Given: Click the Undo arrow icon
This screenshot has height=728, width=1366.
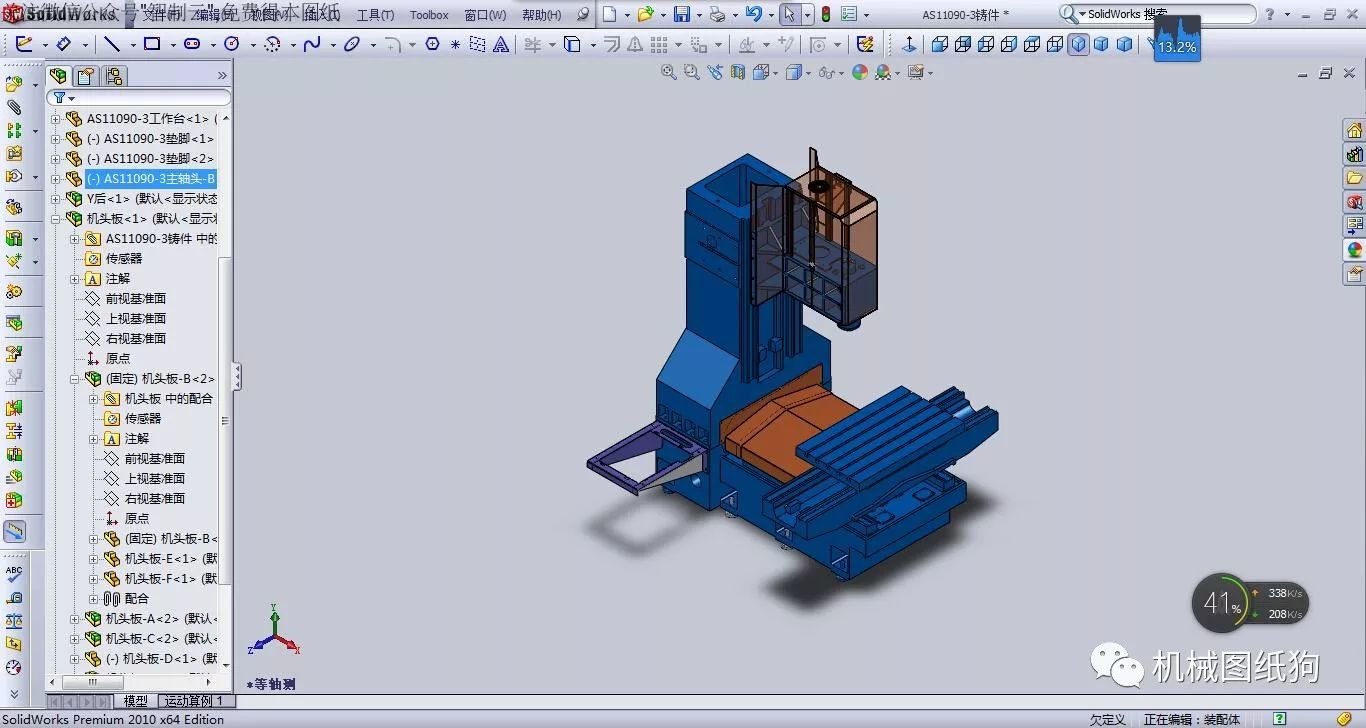Looking at the screenshot, I should 753,14.
